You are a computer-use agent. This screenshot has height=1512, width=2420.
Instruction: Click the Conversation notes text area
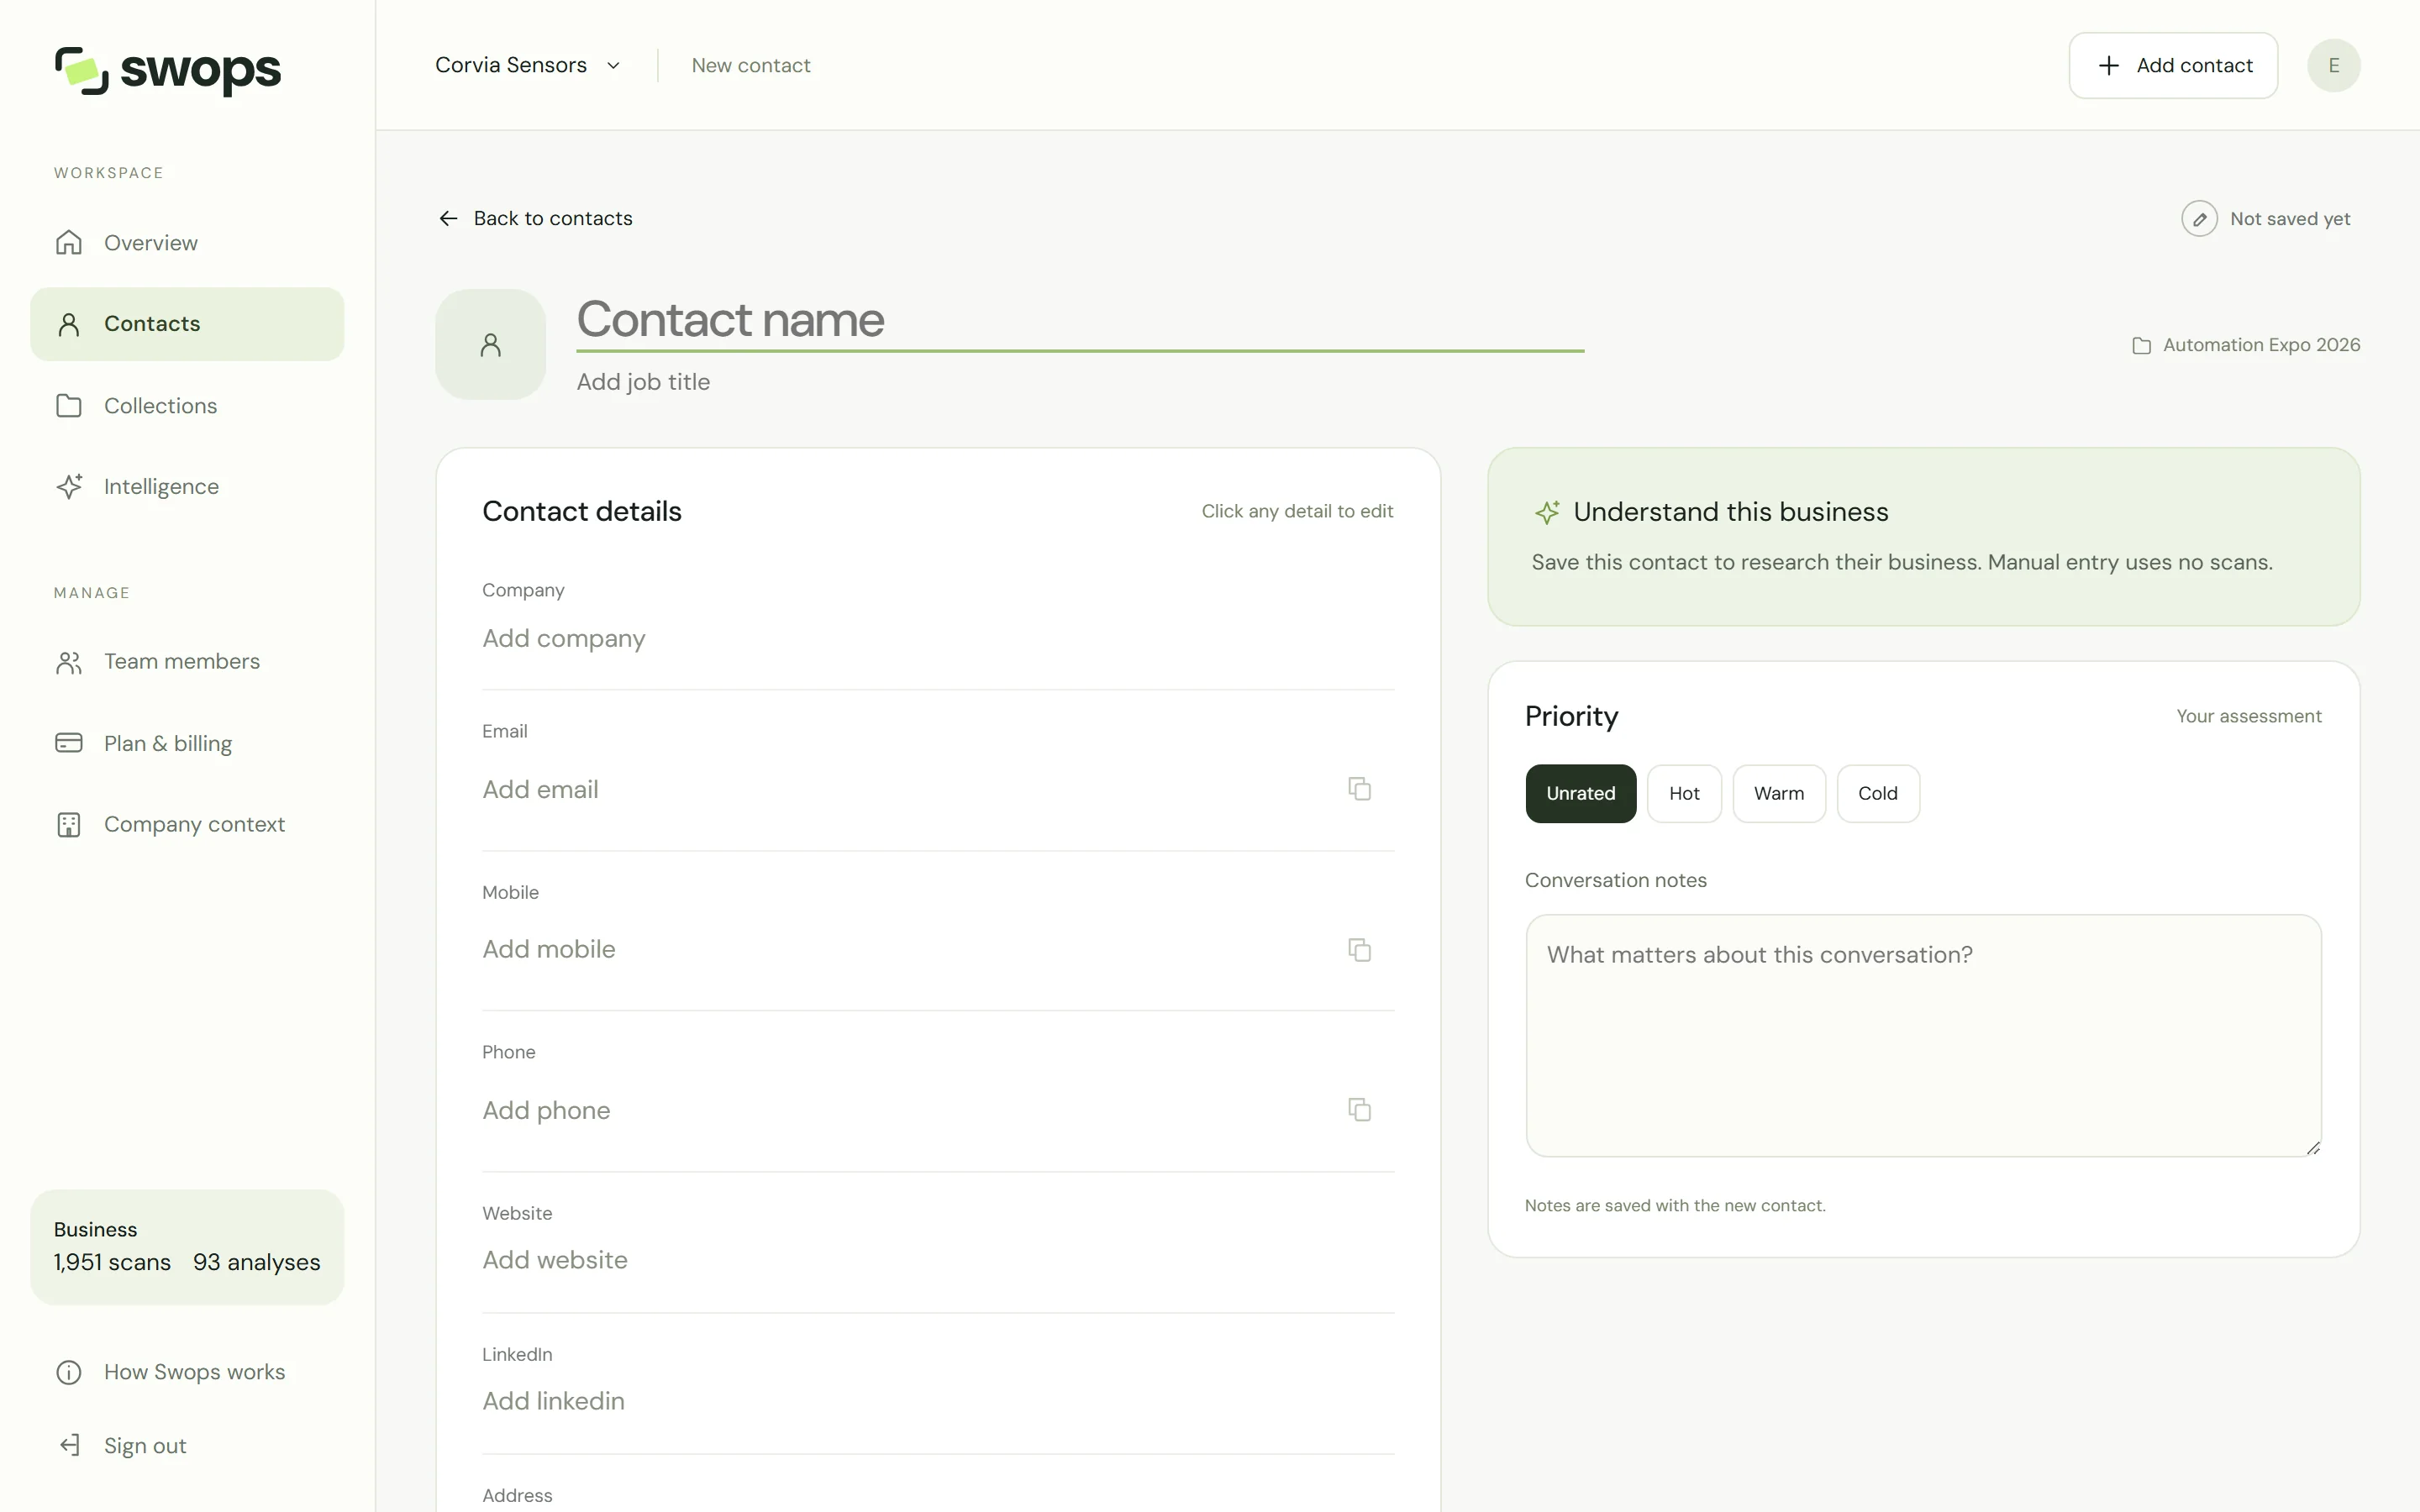(1923, 1036)
